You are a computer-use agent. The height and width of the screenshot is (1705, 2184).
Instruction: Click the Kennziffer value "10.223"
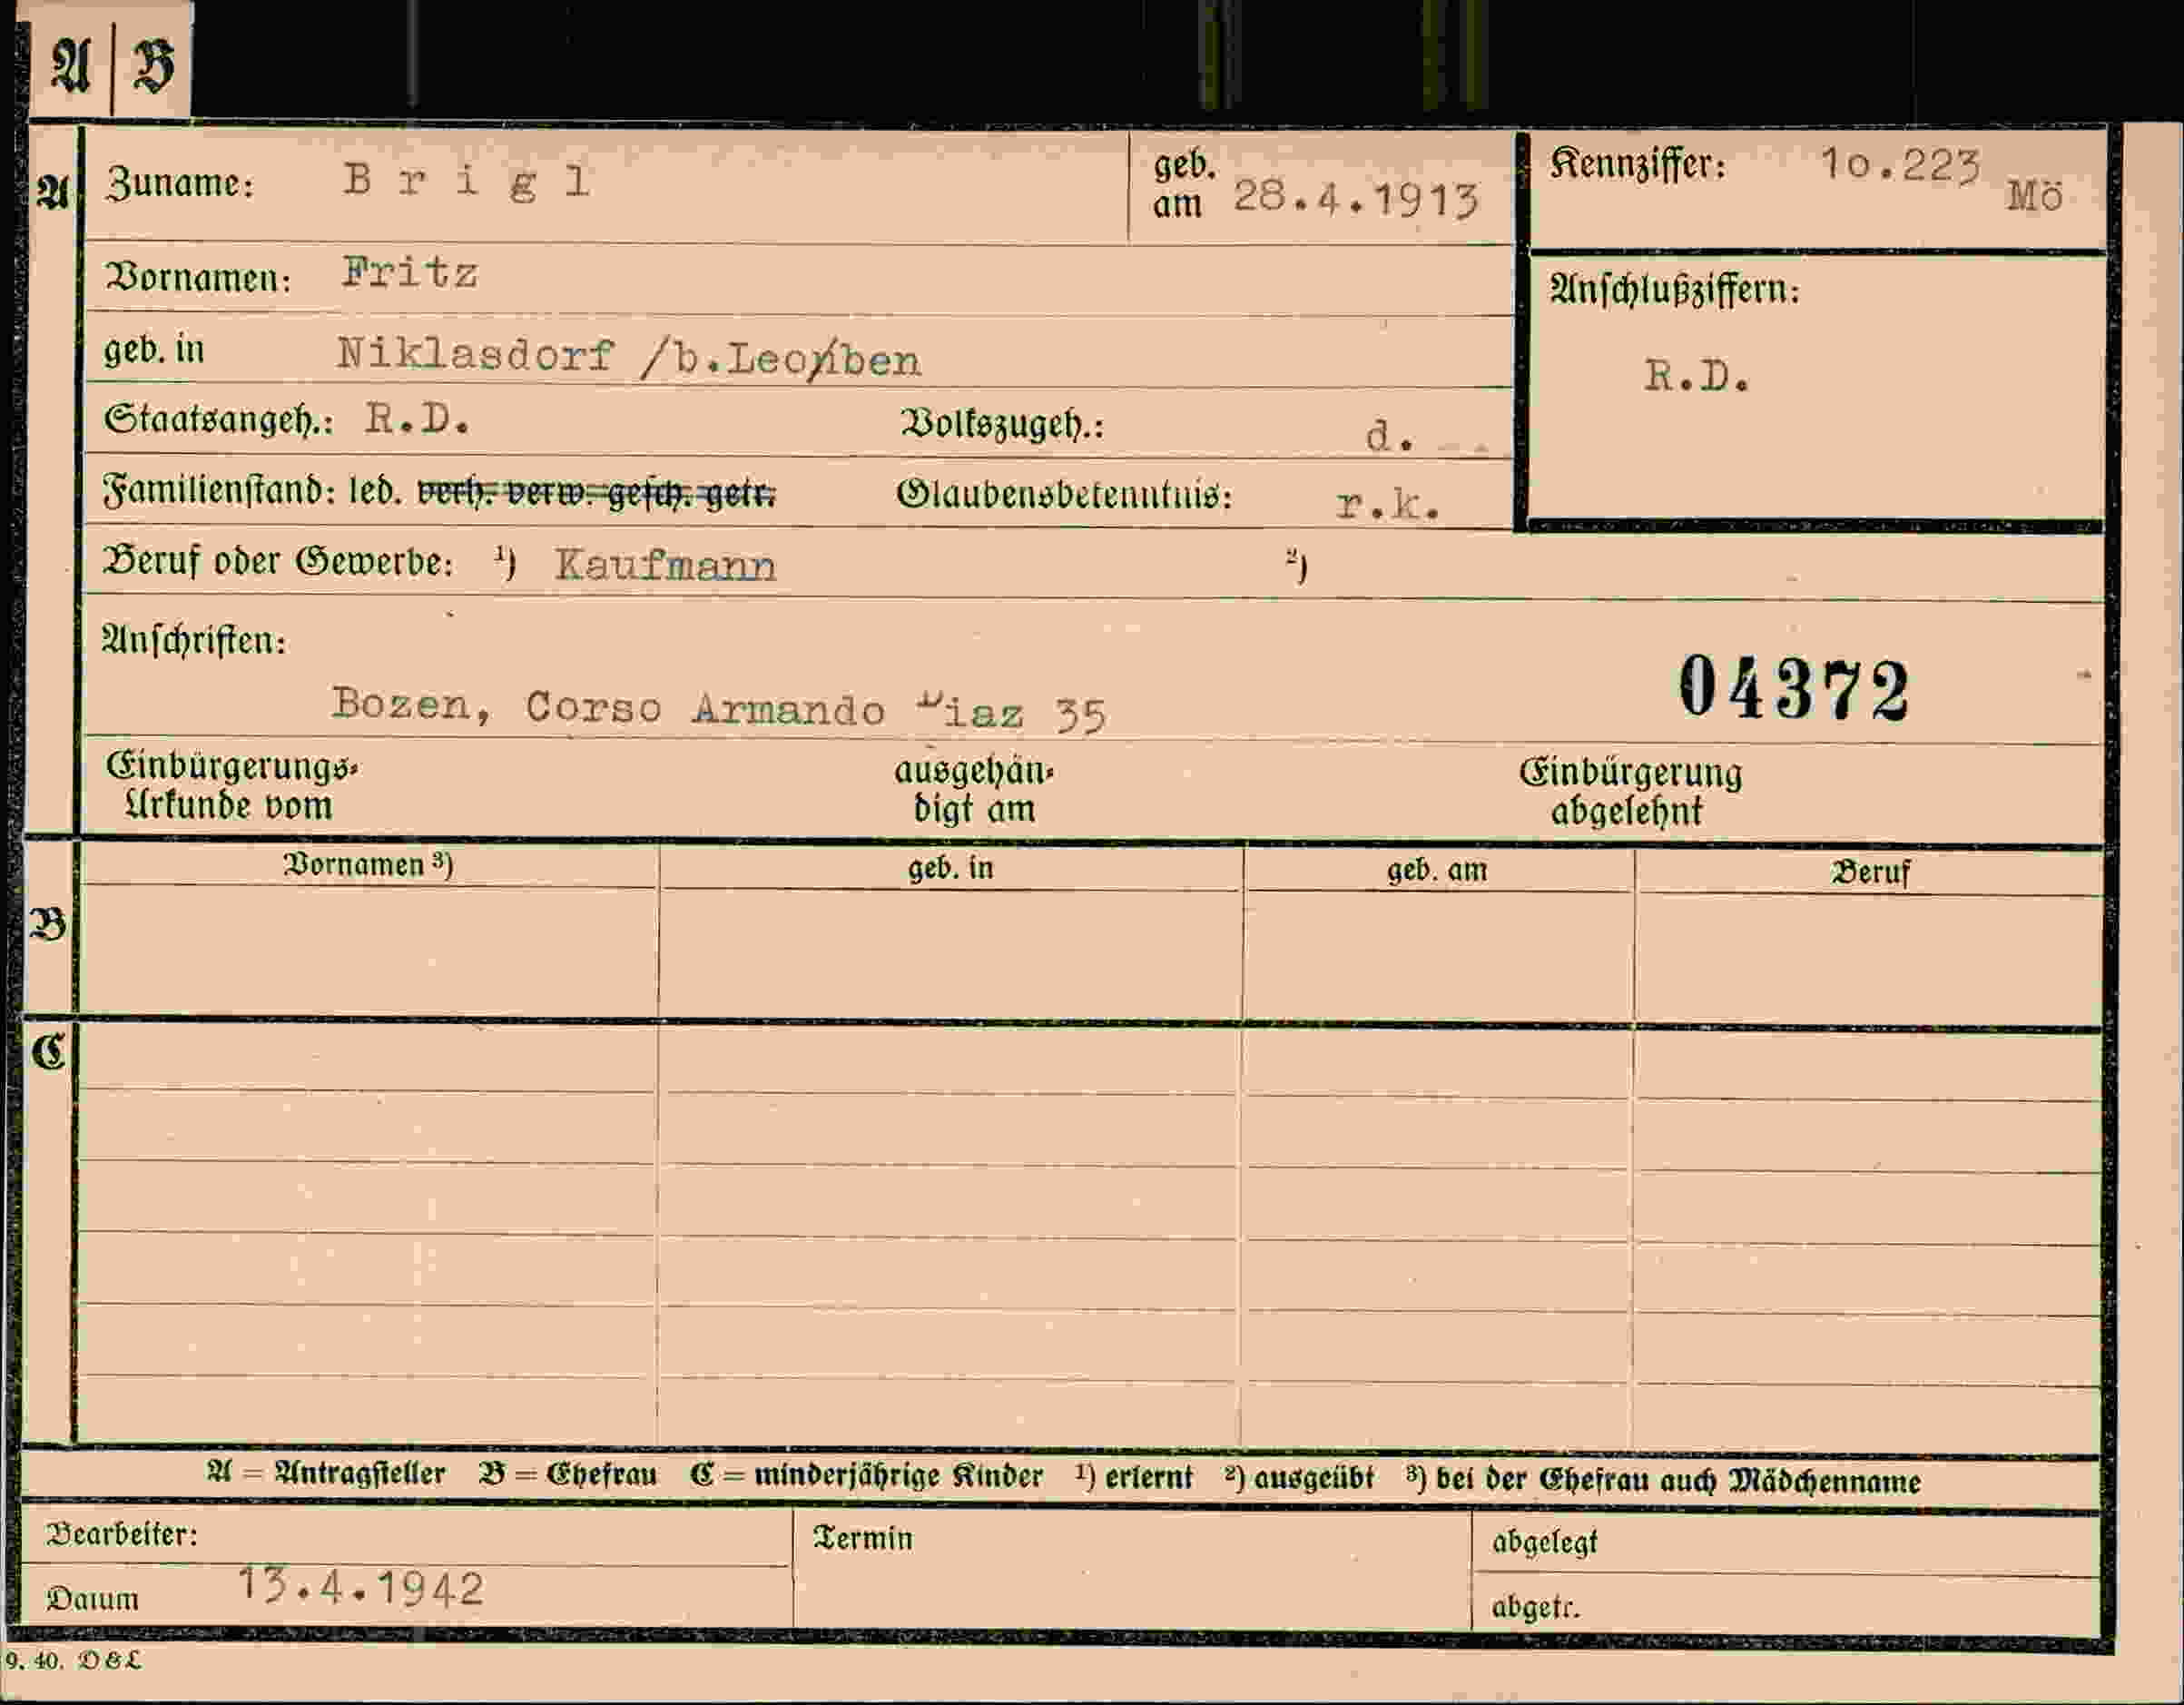click(x=1900, y=164)
